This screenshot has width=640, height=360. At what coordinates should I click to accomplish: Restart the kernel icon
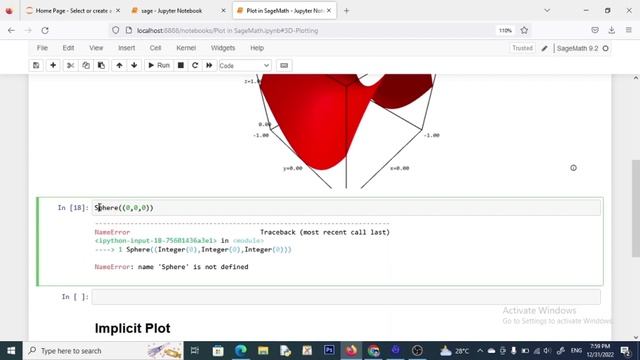point(195,65)
